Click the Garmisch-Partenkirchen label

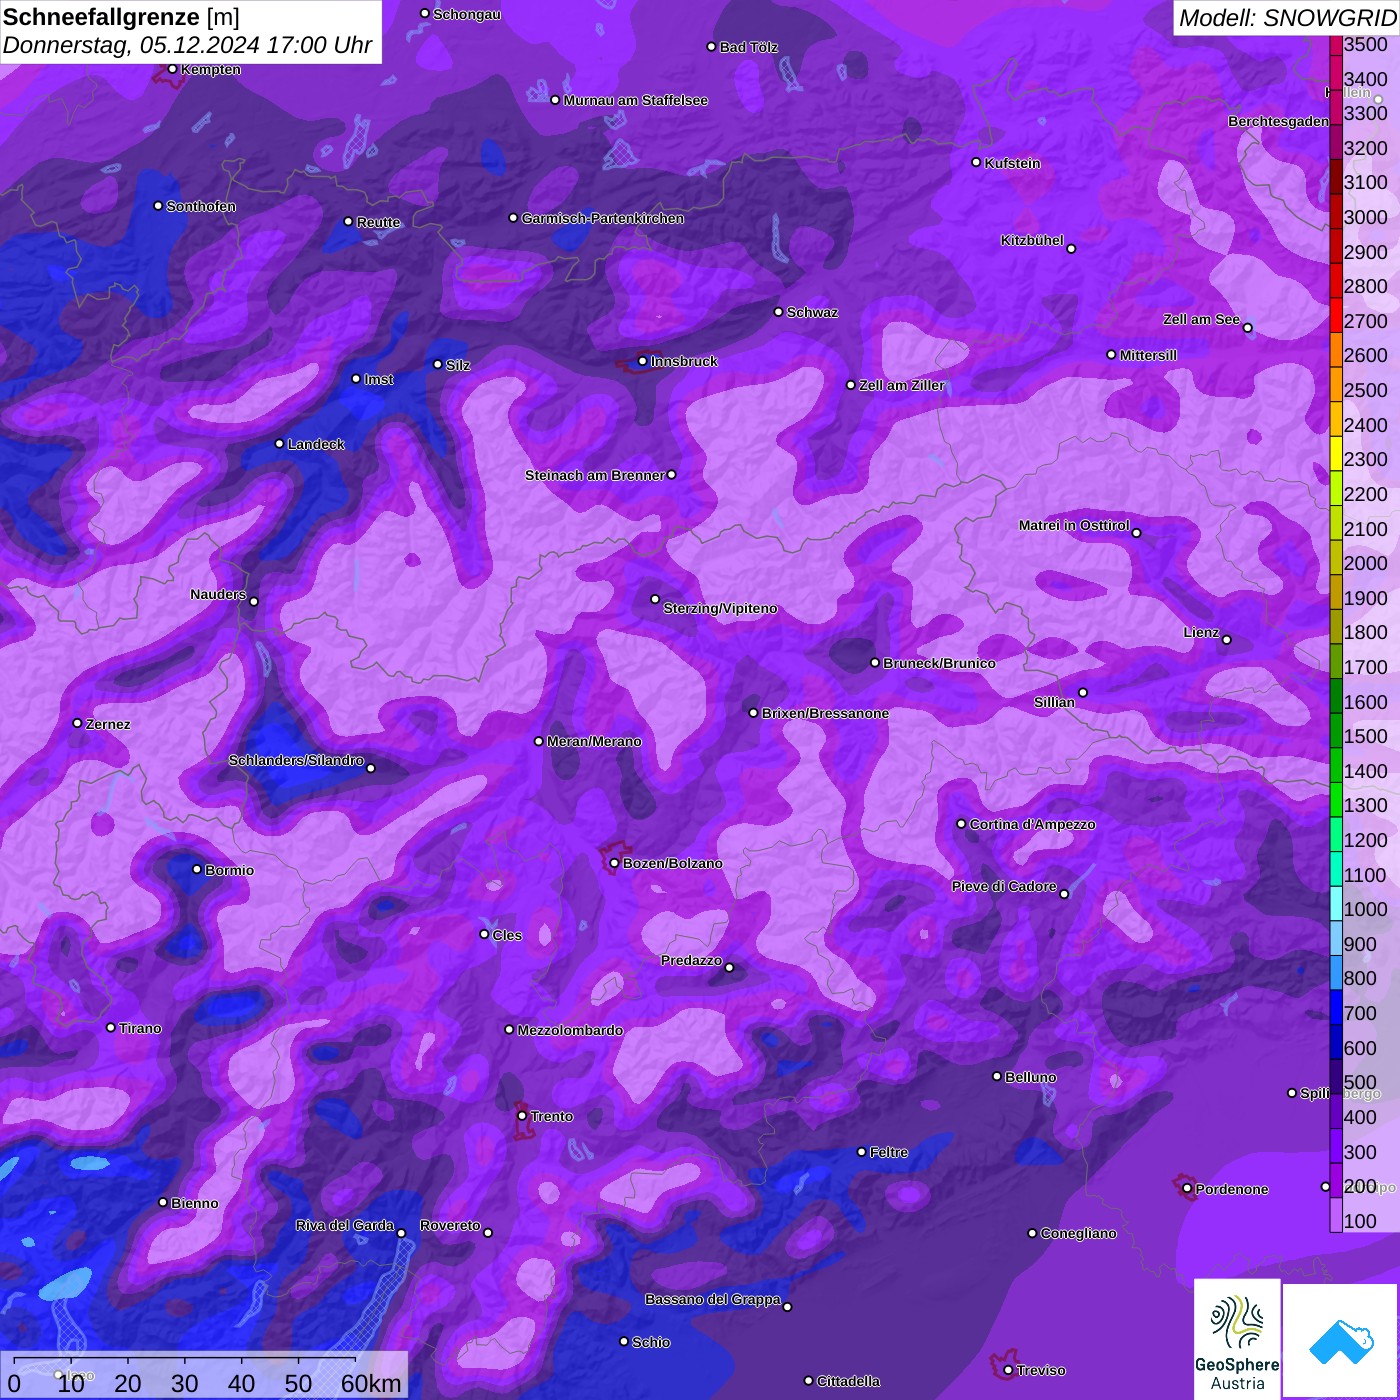[603, 218]
